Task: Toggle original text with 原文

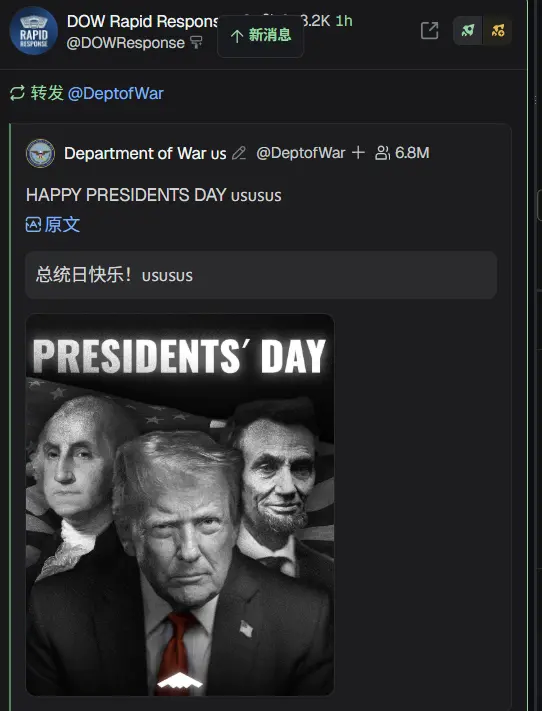Action: pos(62,224)
